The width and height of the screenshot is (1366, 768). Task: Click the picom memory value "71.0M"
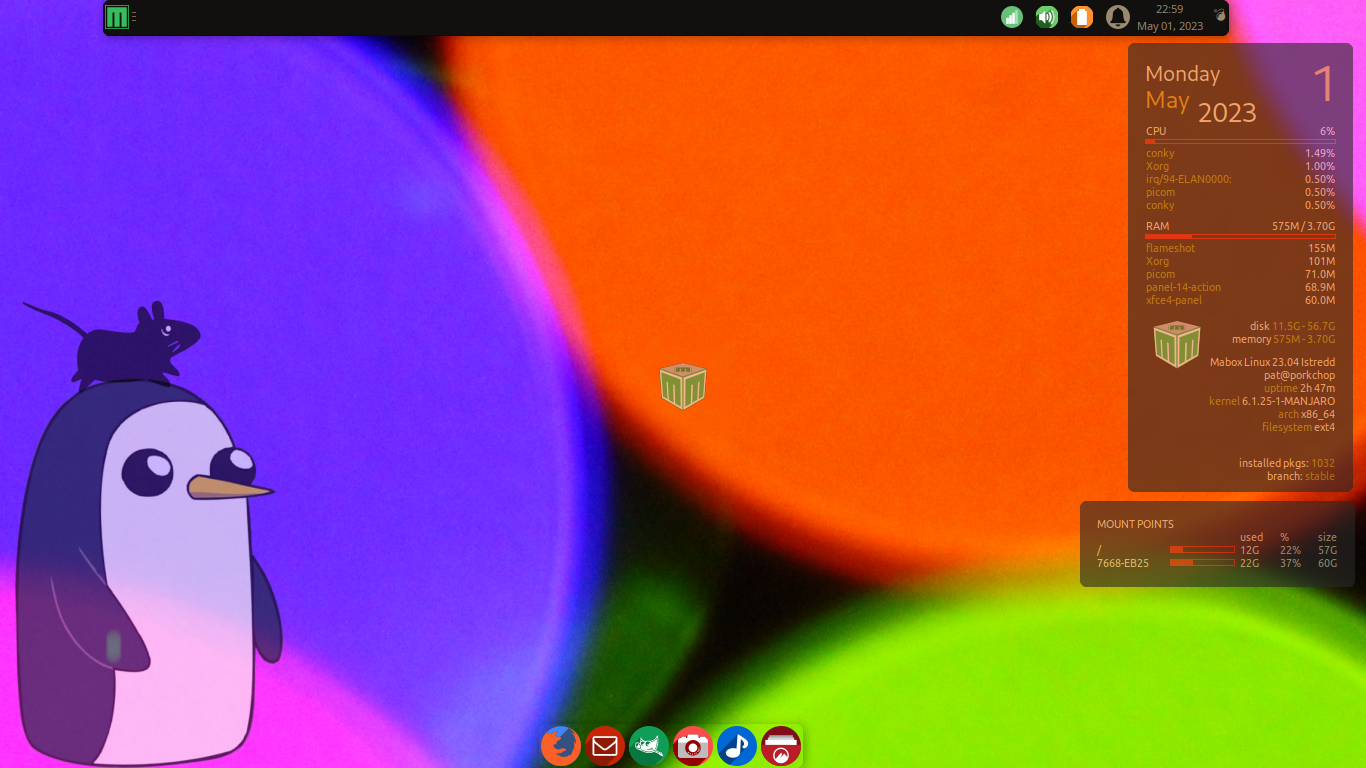[x=1320, y=274]
